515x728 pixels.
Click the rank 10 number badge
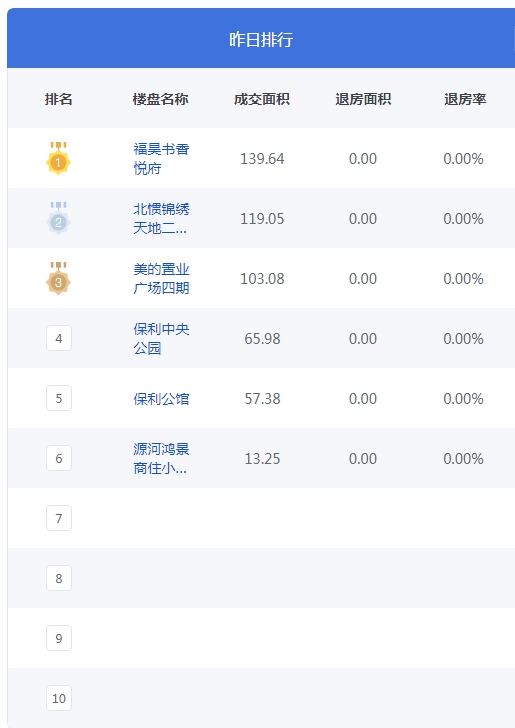coord(59,698)
